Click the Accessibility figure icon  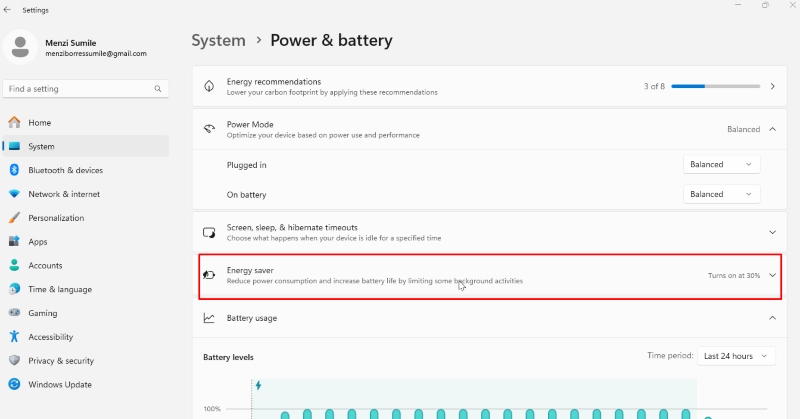point(14,337)
